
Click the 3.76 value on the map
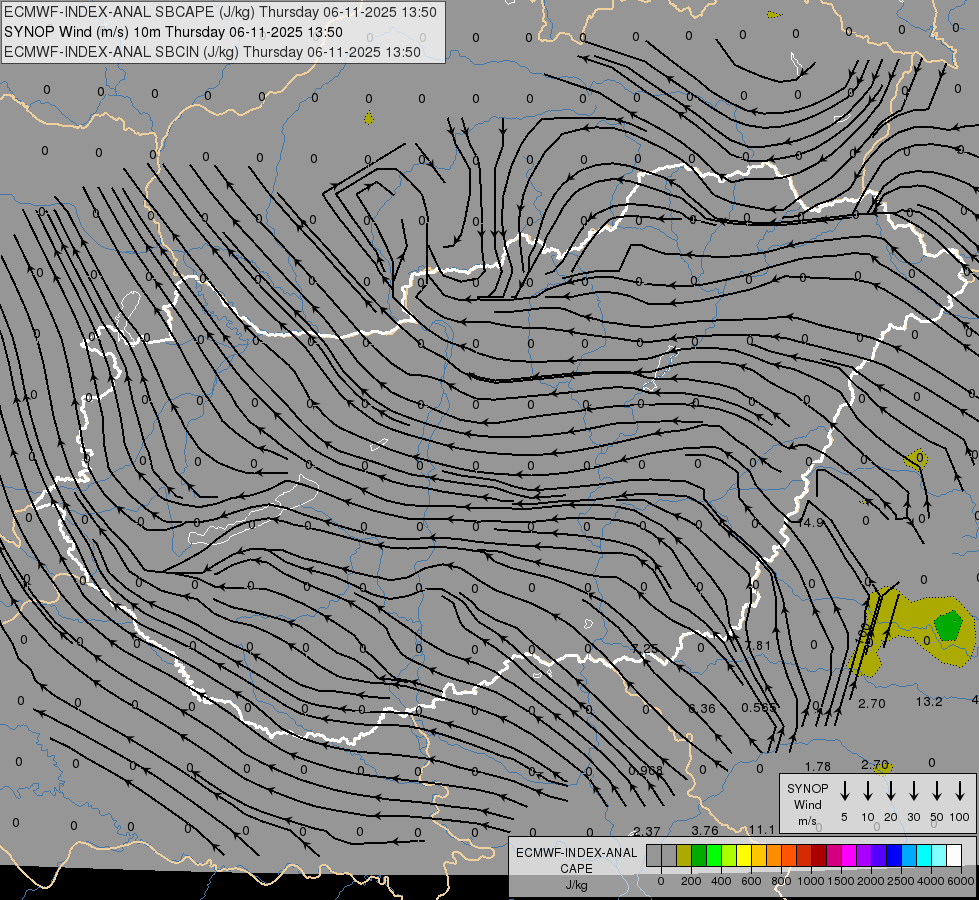[705, 830]
